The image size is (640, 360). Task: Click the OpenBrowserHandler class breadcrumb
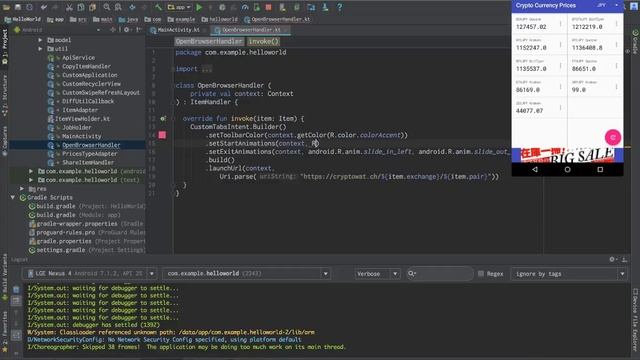tap(209, 42)
